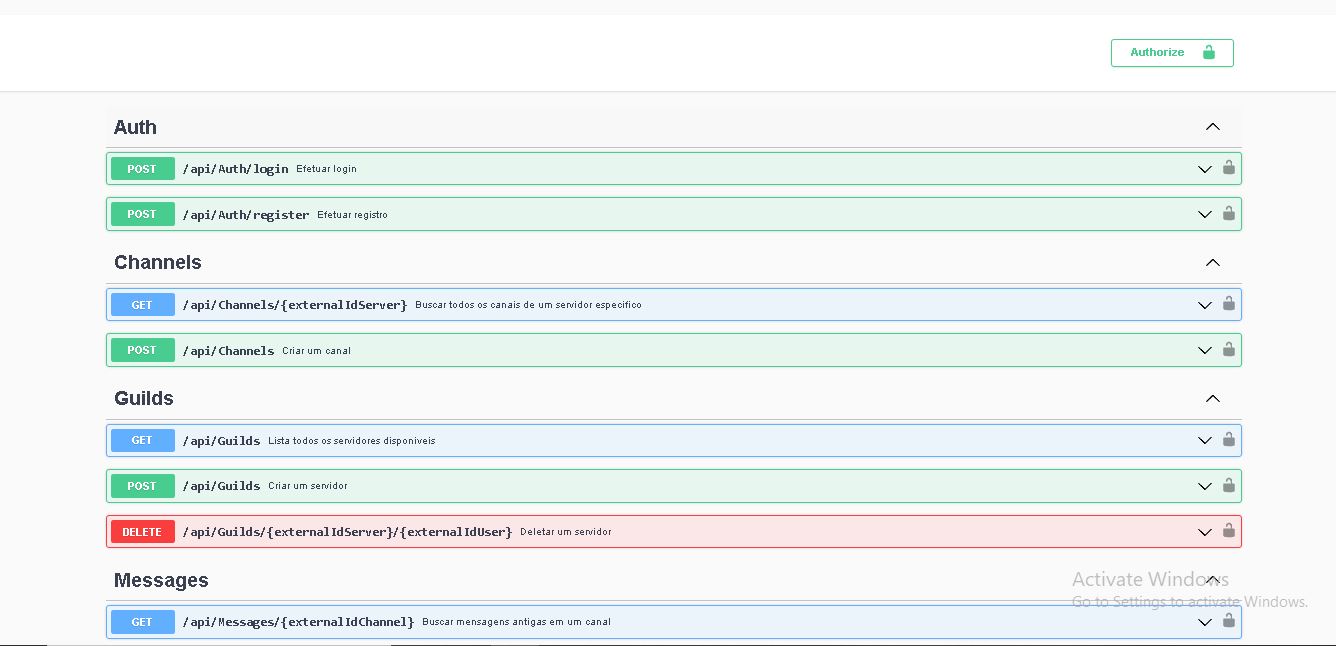Expand the GET /api/Guilds endpoint arrow
Viewport: 1336px width, 646px height.
pyautogui.click(x=1205, y=441)
